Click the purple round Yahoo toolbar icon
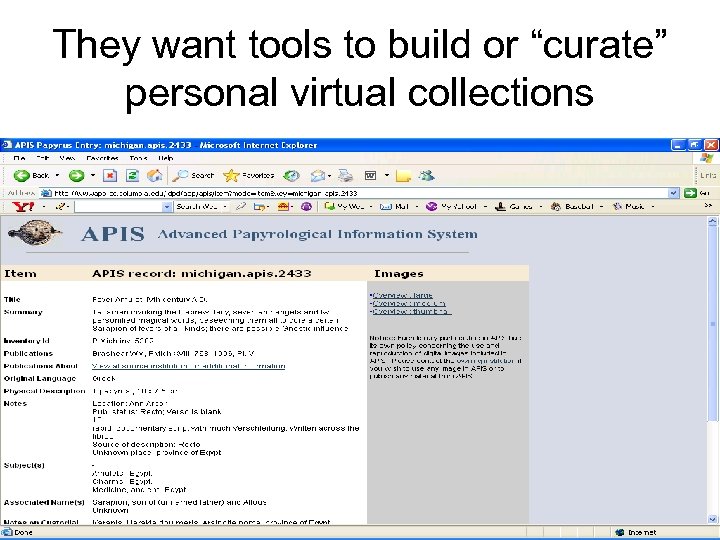Screen dimensions: 720x540 coord(306,207)
